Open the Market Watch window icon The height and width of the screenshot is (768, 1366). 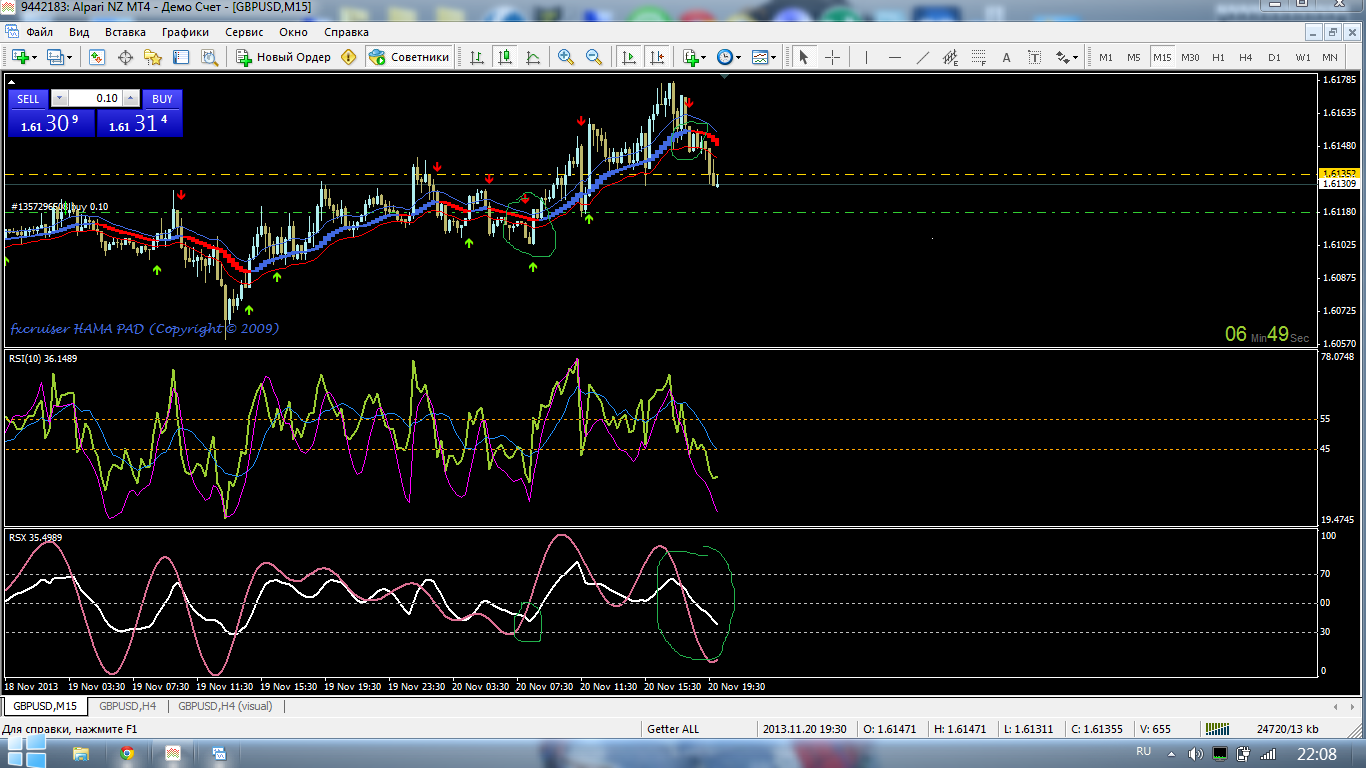pyautogui.click(x=97, y=57)
